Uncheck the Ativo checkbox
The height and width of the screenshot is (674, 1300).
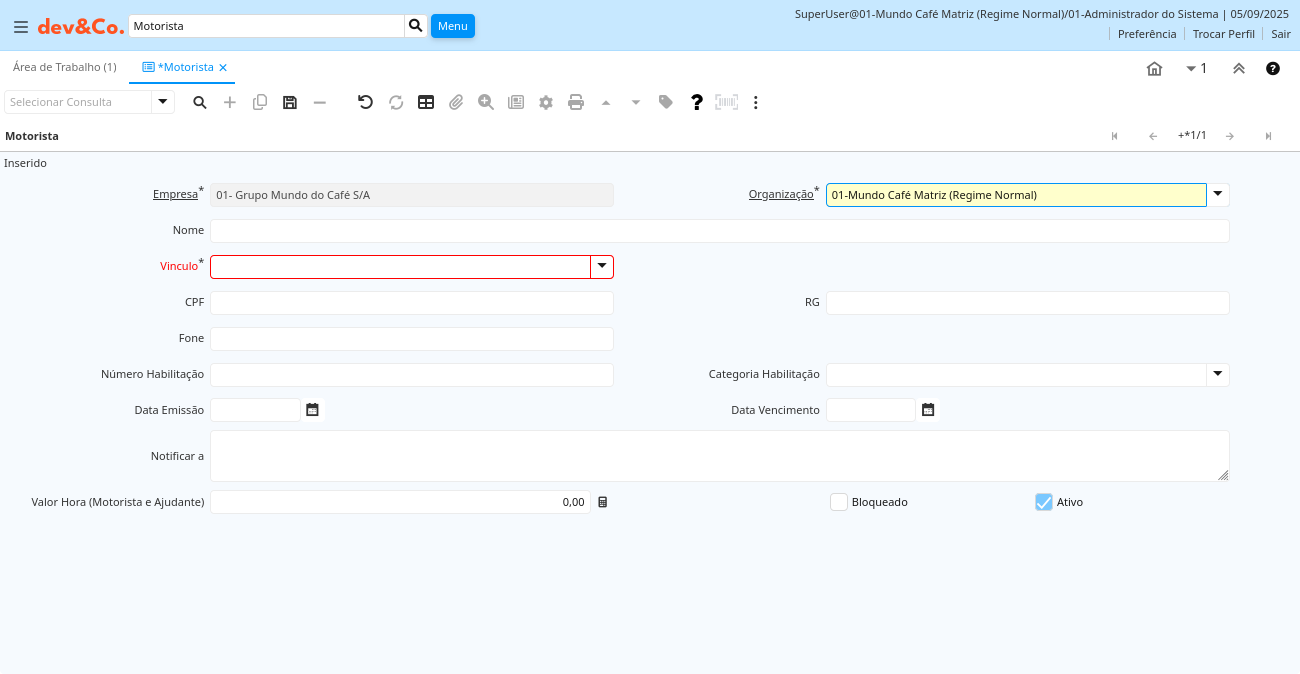[1044, 502]
